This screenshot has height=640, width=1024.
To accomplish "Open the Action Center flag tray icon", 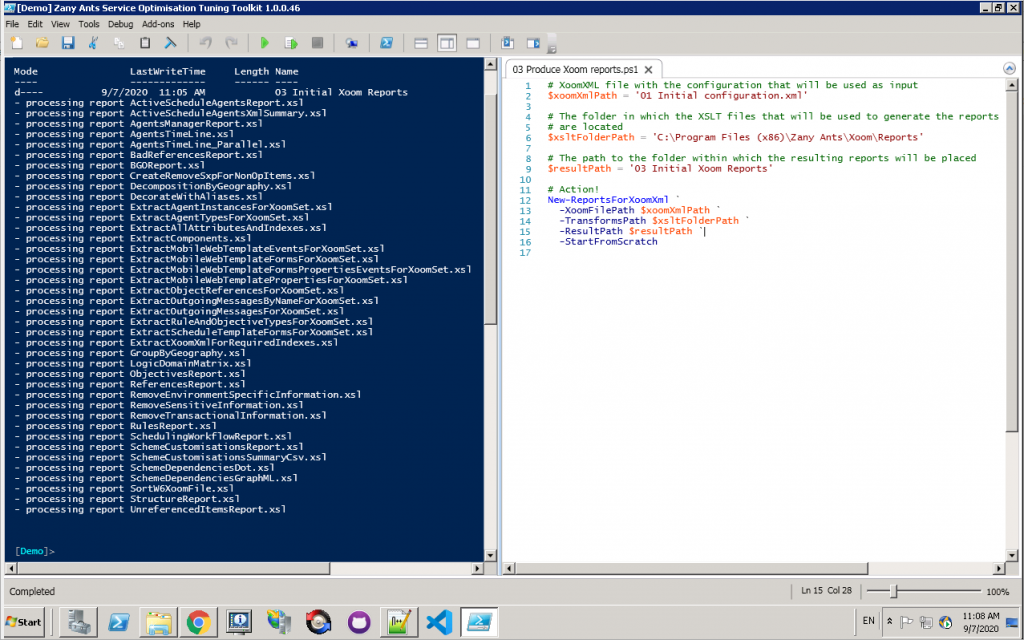I will click(x=906, y=622).
